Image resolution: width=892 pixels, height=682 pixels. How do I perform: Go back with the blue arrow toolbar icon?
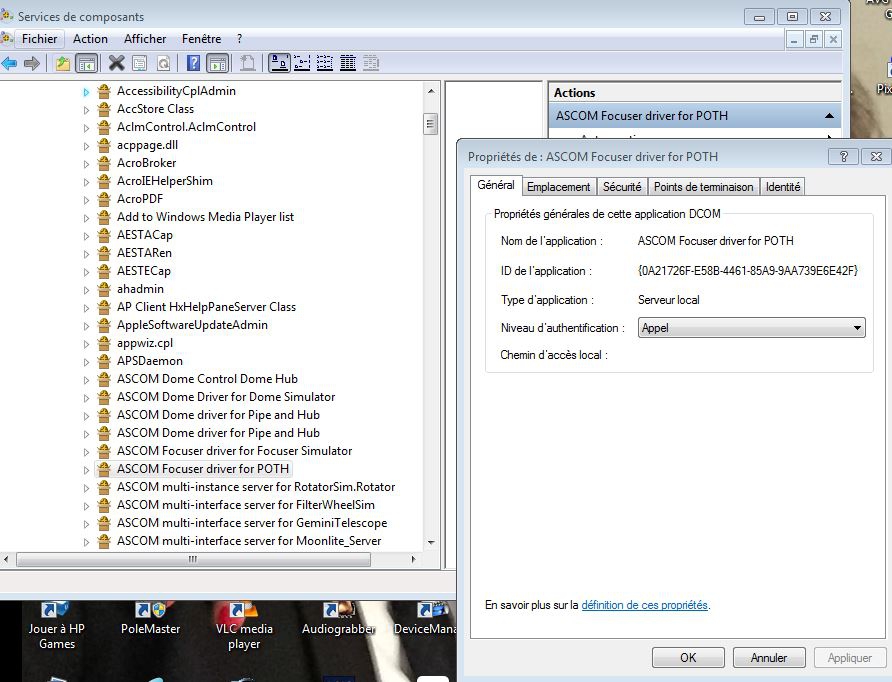pyautogui.click(x=9, y=63)
